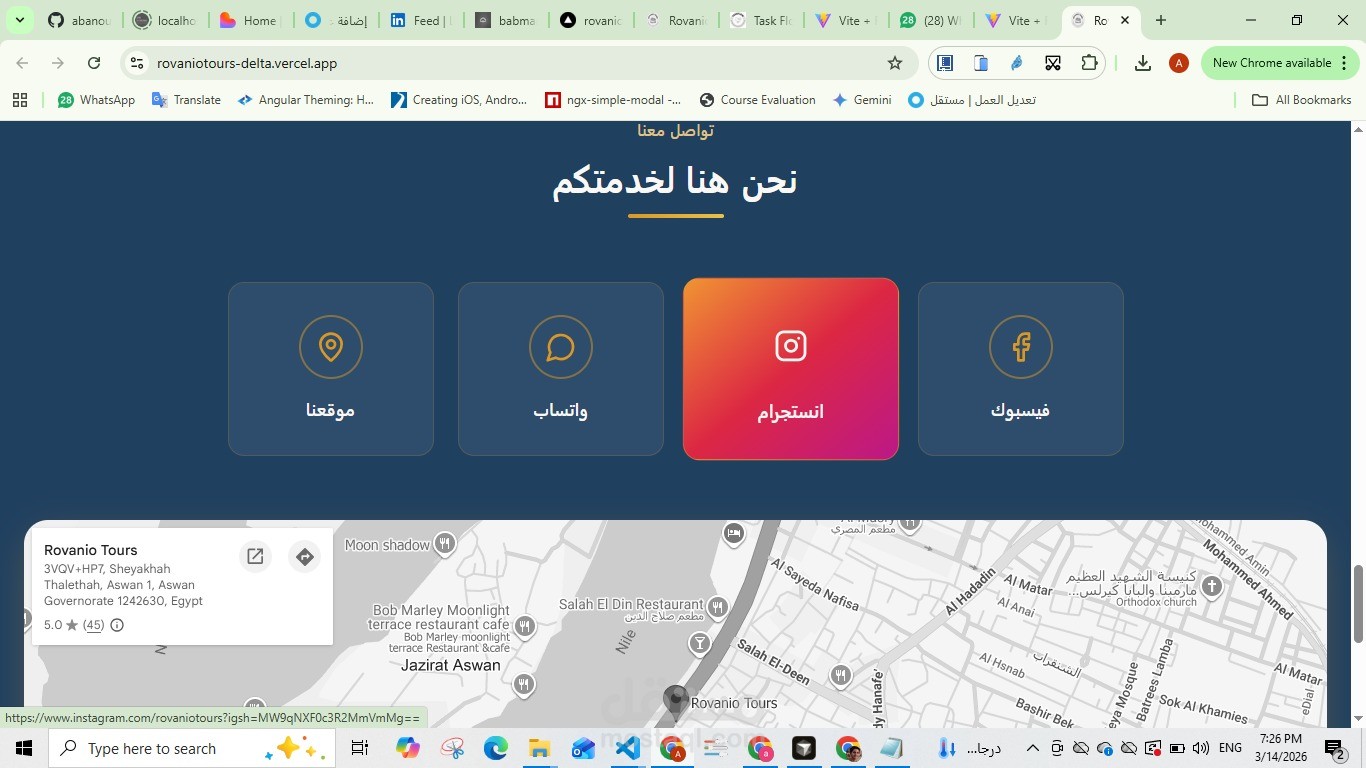
Task: Open the WhatsApp واتساب contact card
Action: point(561,369)
